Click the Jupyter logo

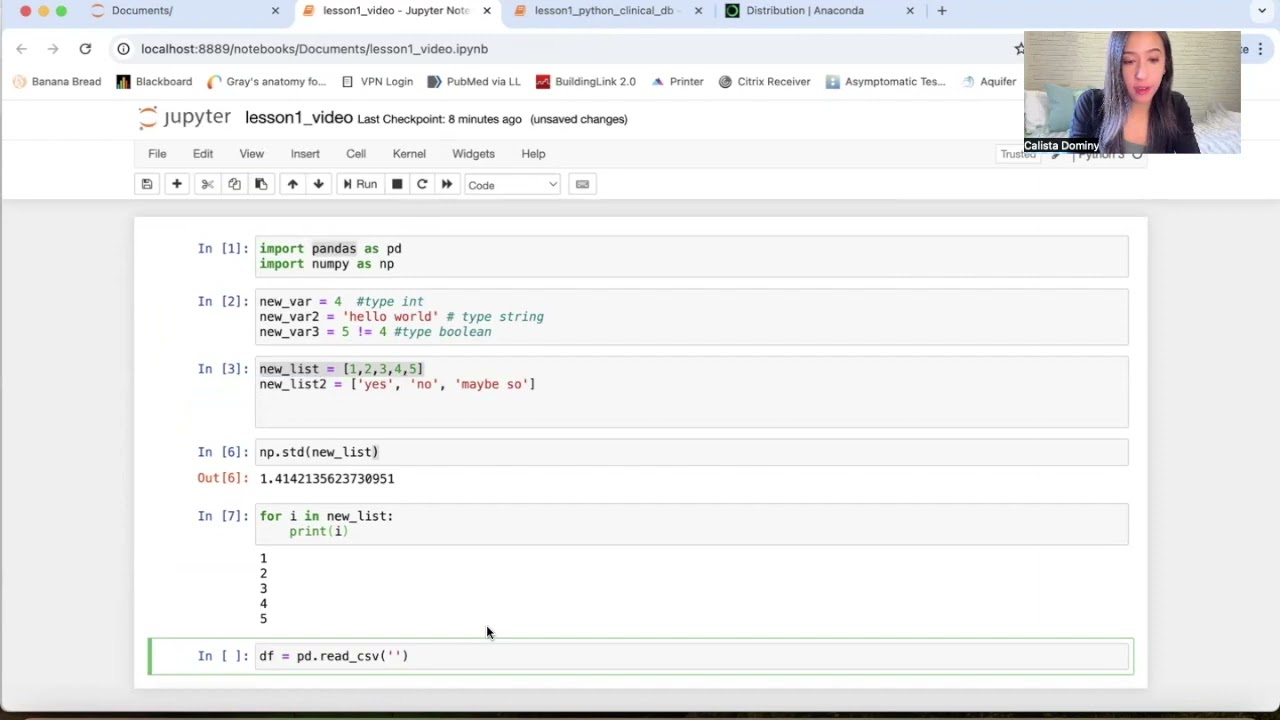185,118
